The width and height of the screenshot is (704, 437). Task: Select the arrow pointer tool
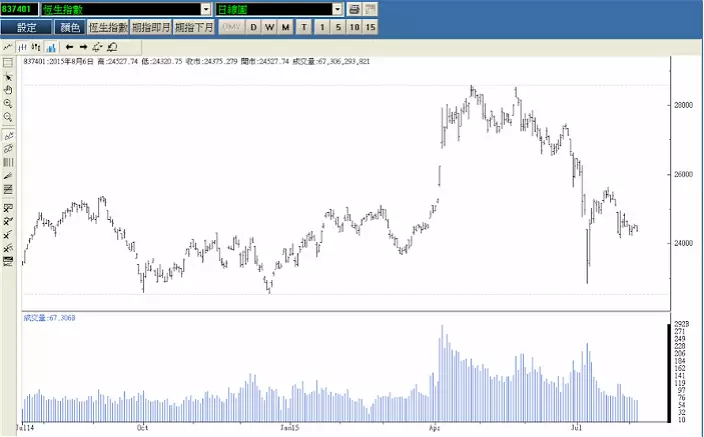point(8,77)
